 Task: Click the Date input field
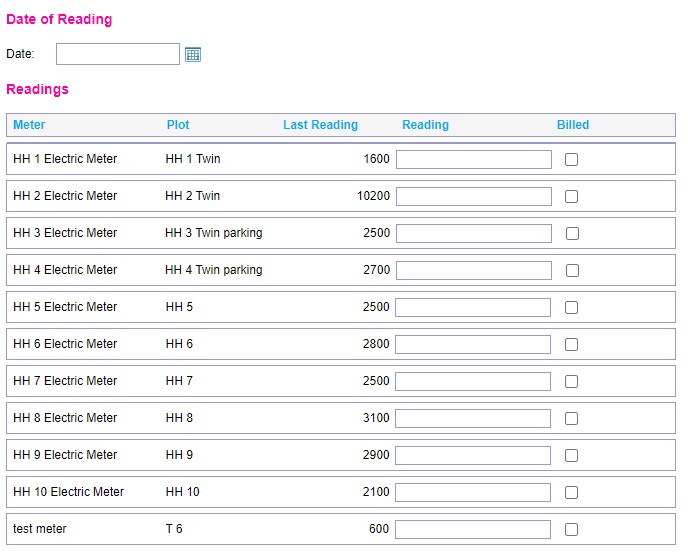118,54
